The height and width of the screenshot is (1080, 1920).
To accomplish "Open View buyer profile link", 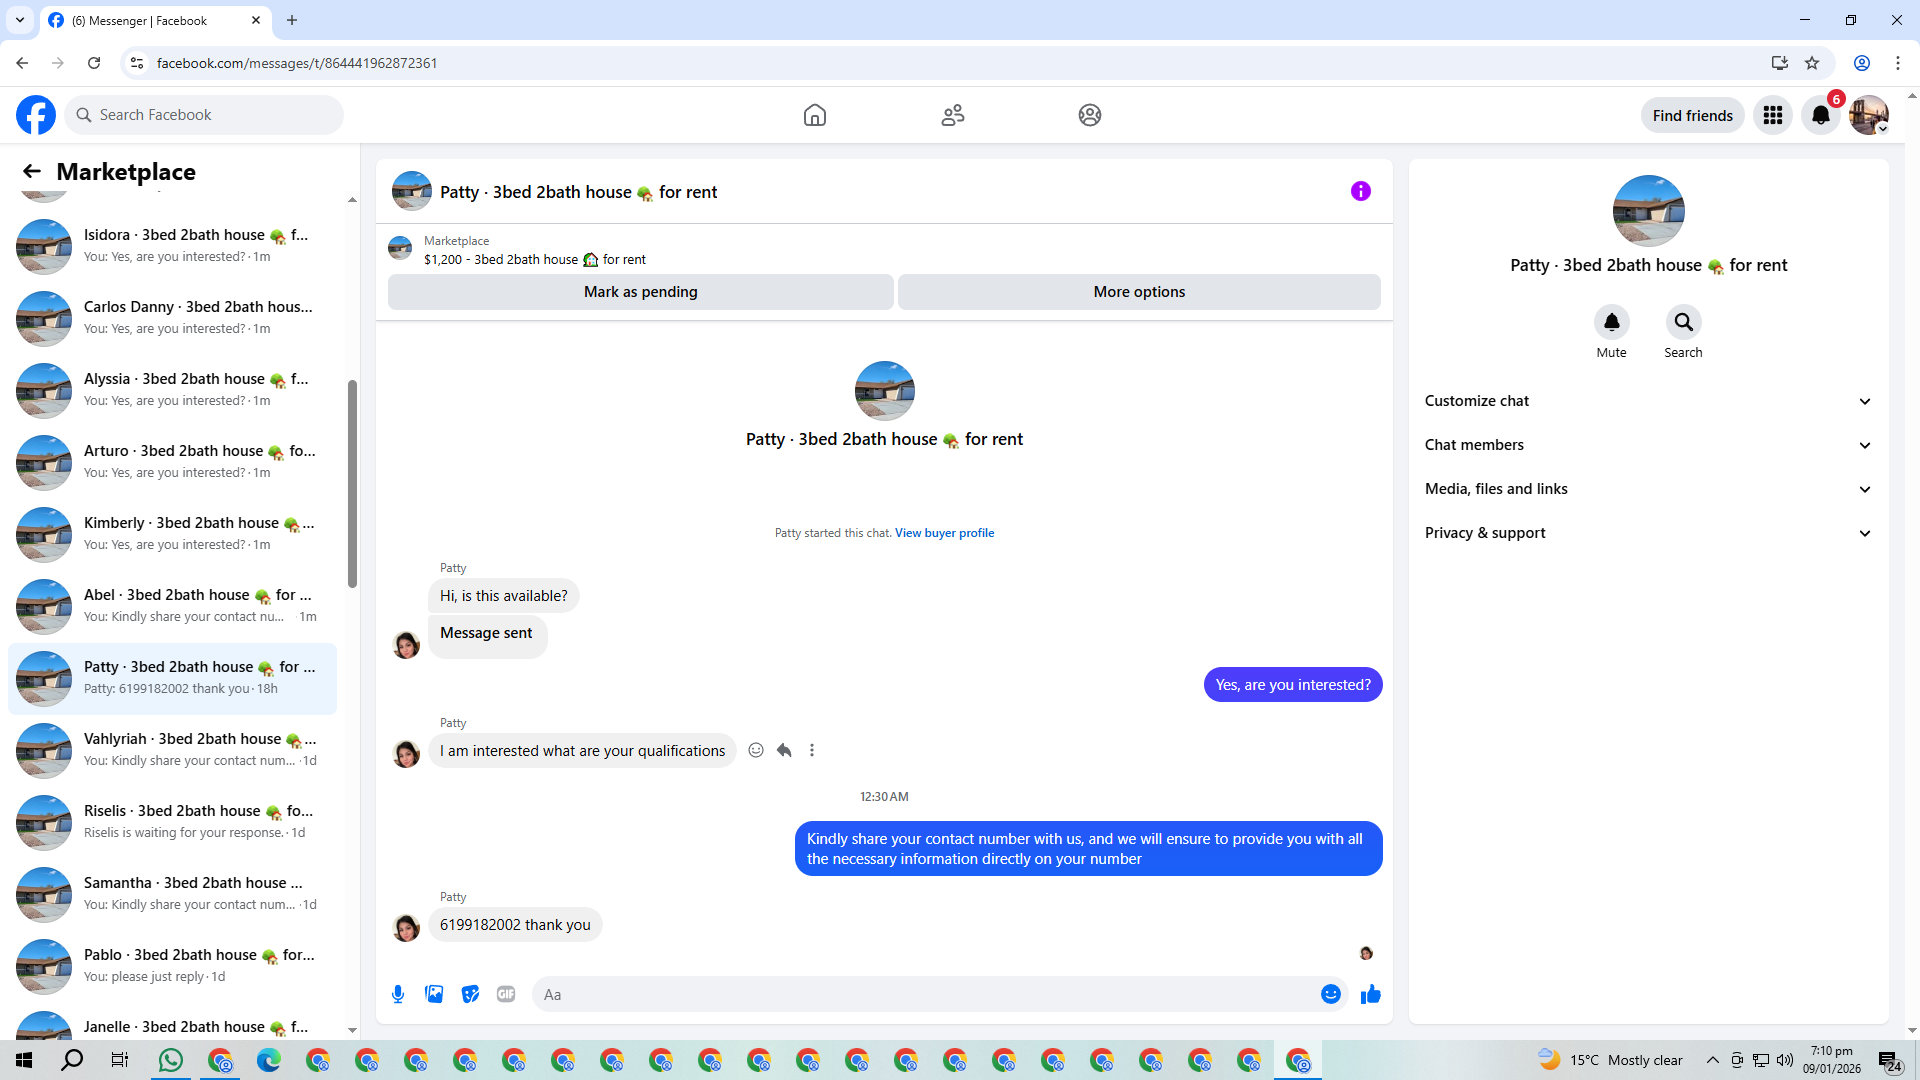I will click(944, 533).
